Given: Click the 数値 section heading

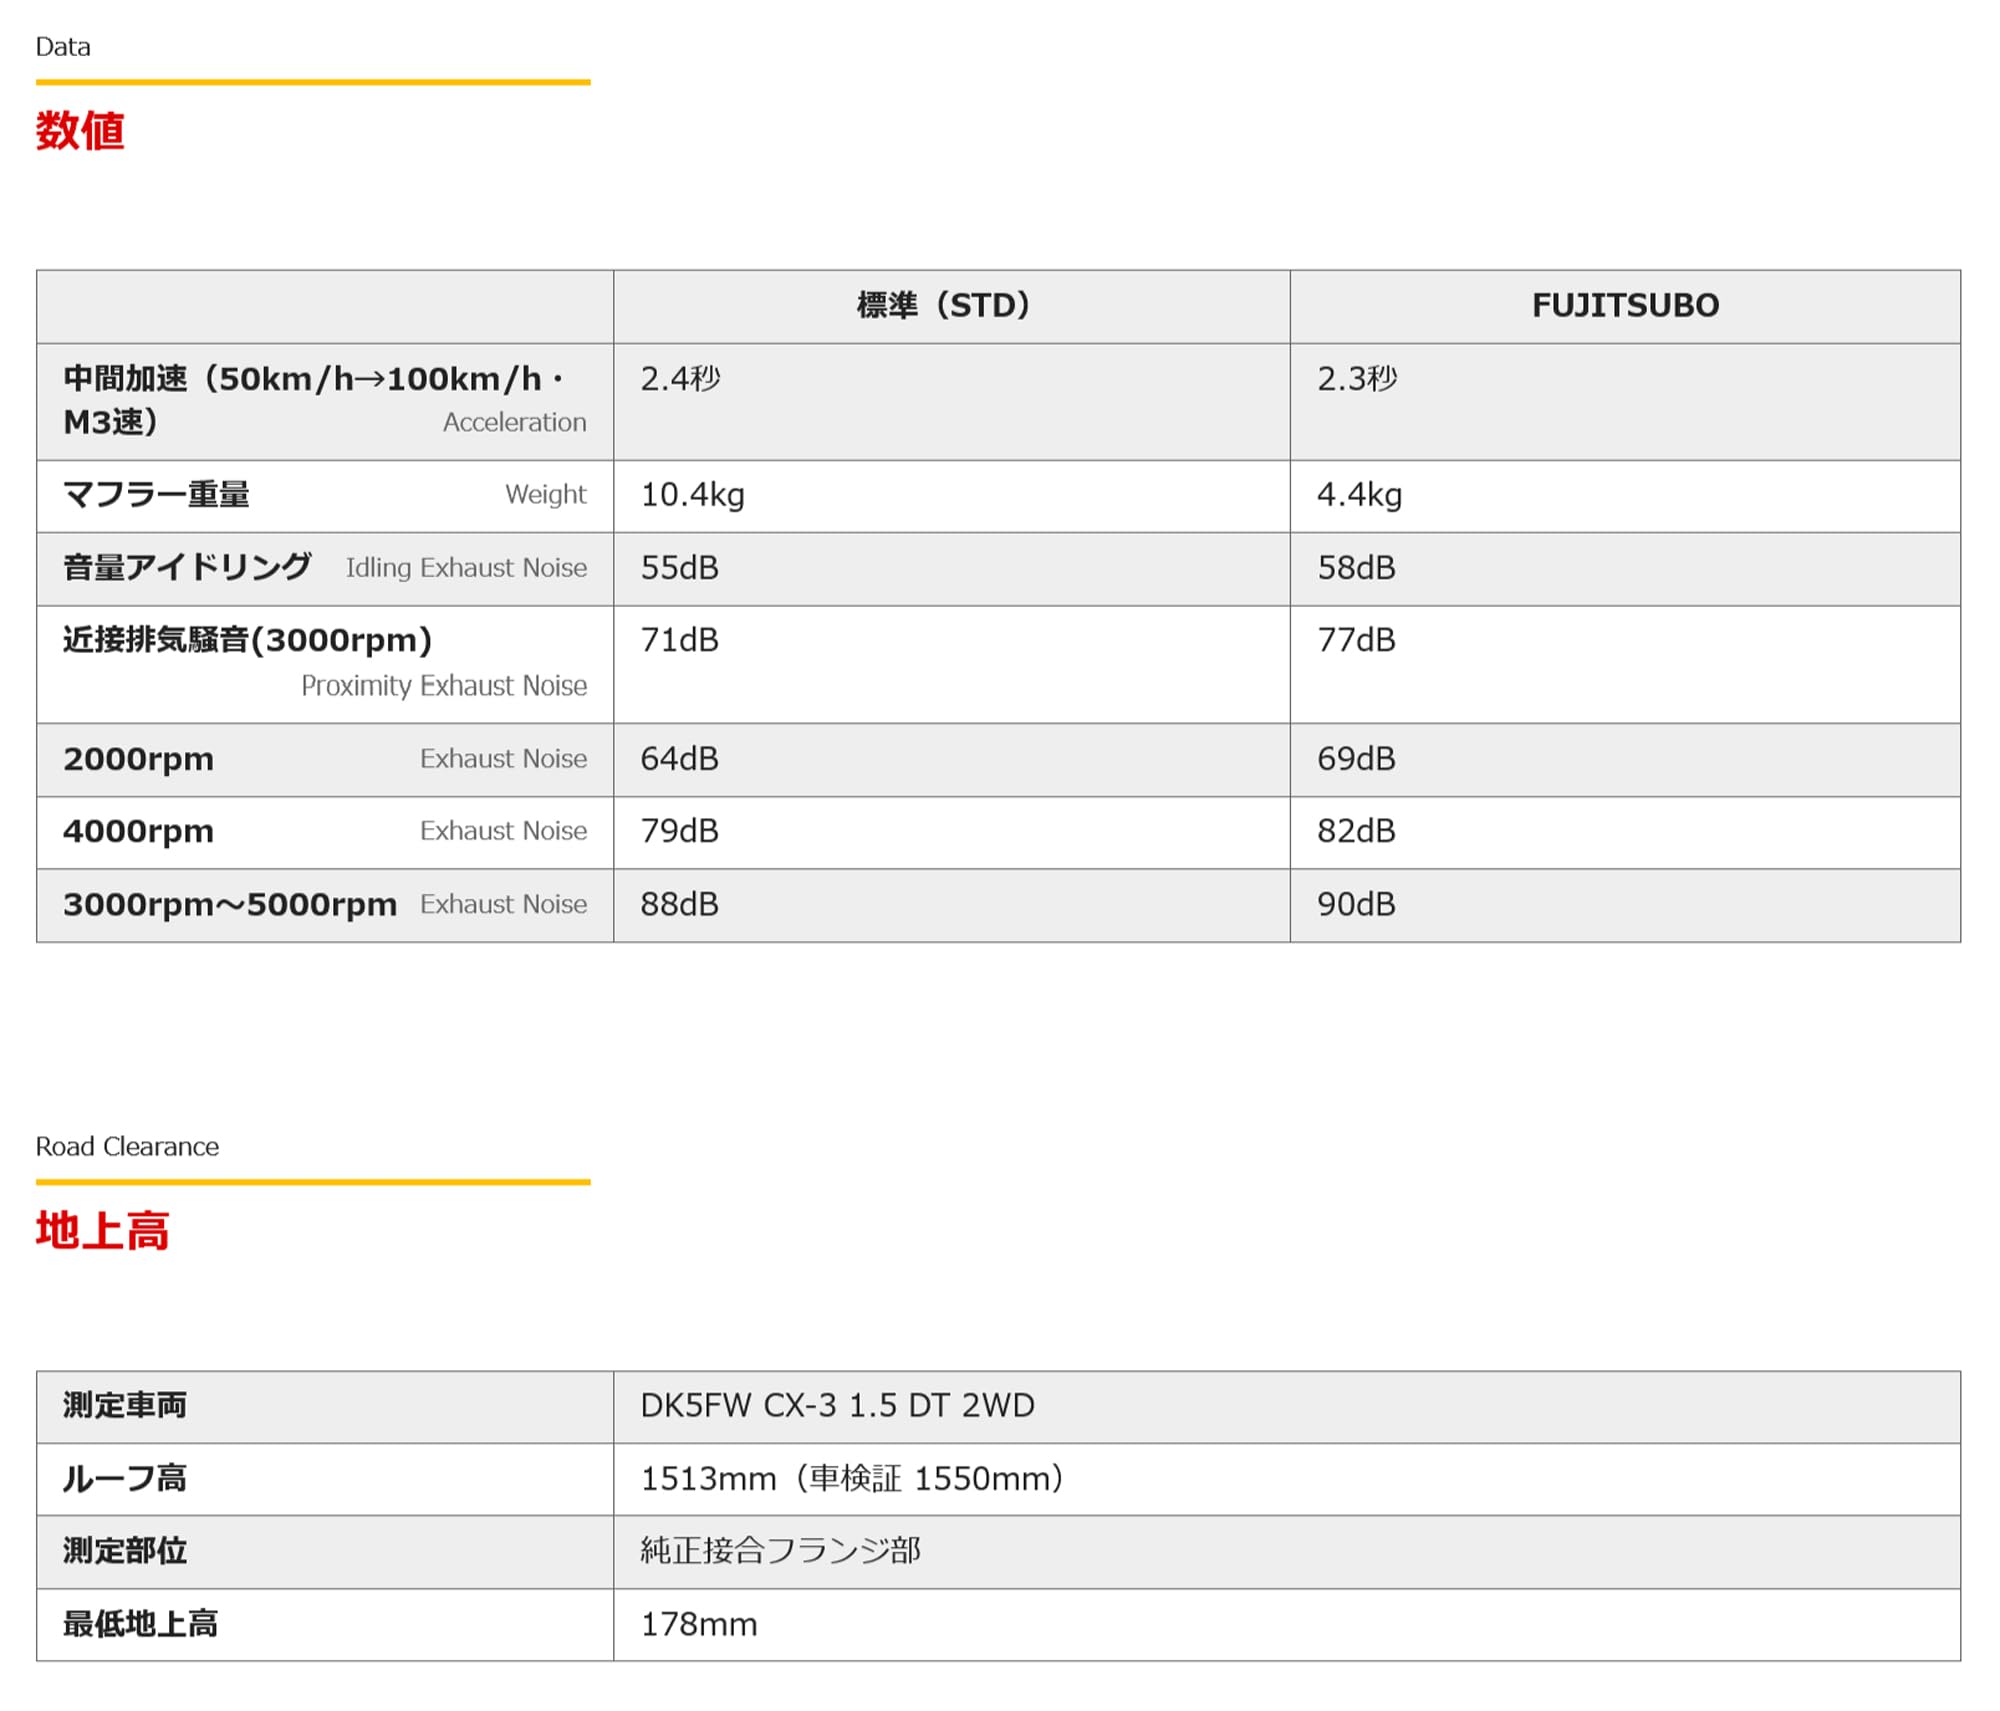Looking at the screenshot, I should [80, 131].
